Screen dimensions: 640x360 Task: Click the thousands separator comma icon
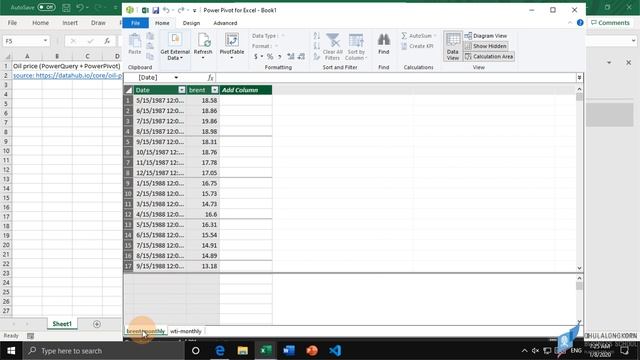[280, 56]
